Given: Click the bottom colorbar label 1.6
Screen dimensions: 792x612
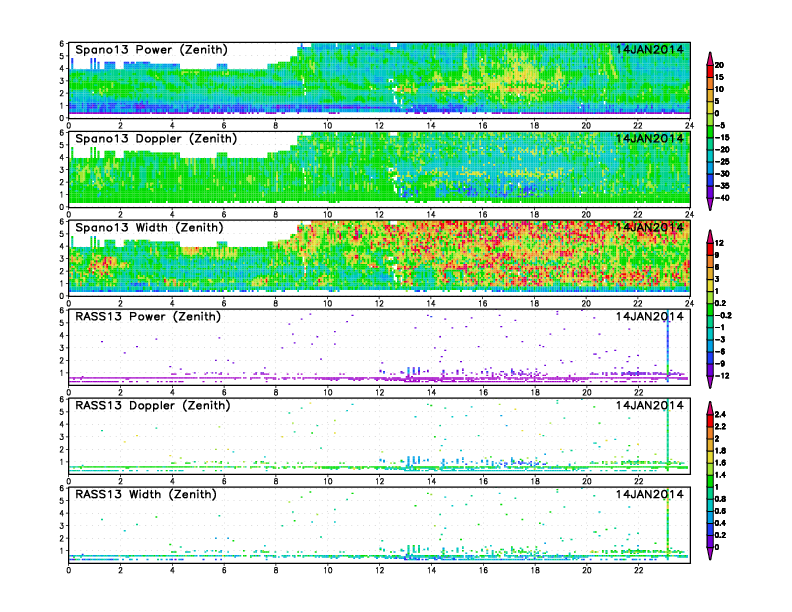Looking at the screenshot, I should coord(721,463).
